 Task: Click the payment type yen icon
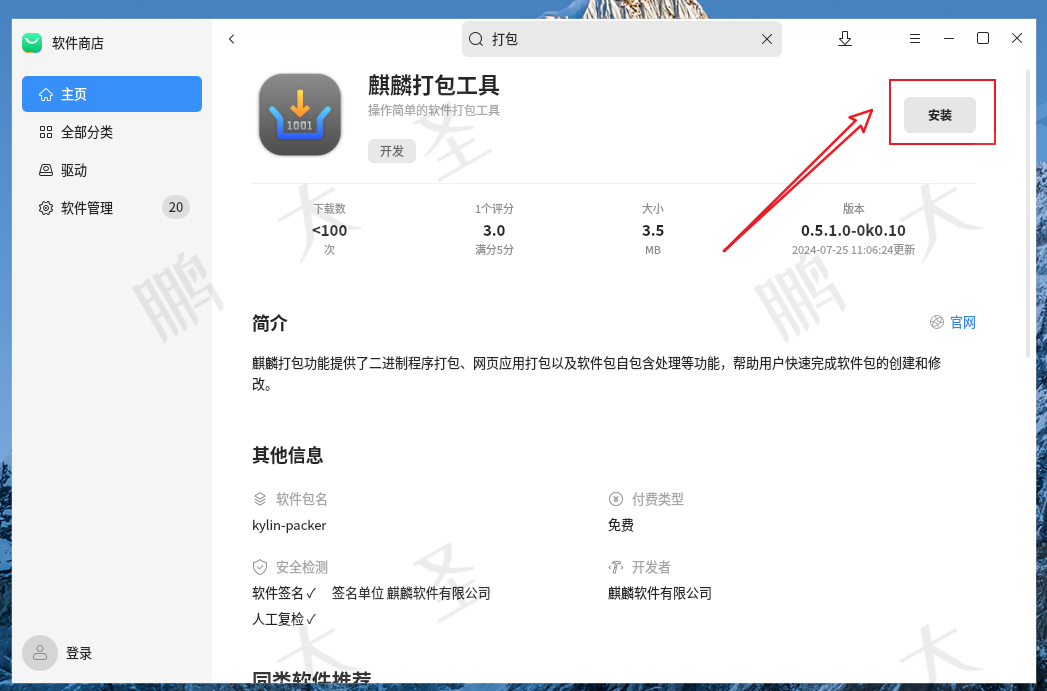click(616, 499)
